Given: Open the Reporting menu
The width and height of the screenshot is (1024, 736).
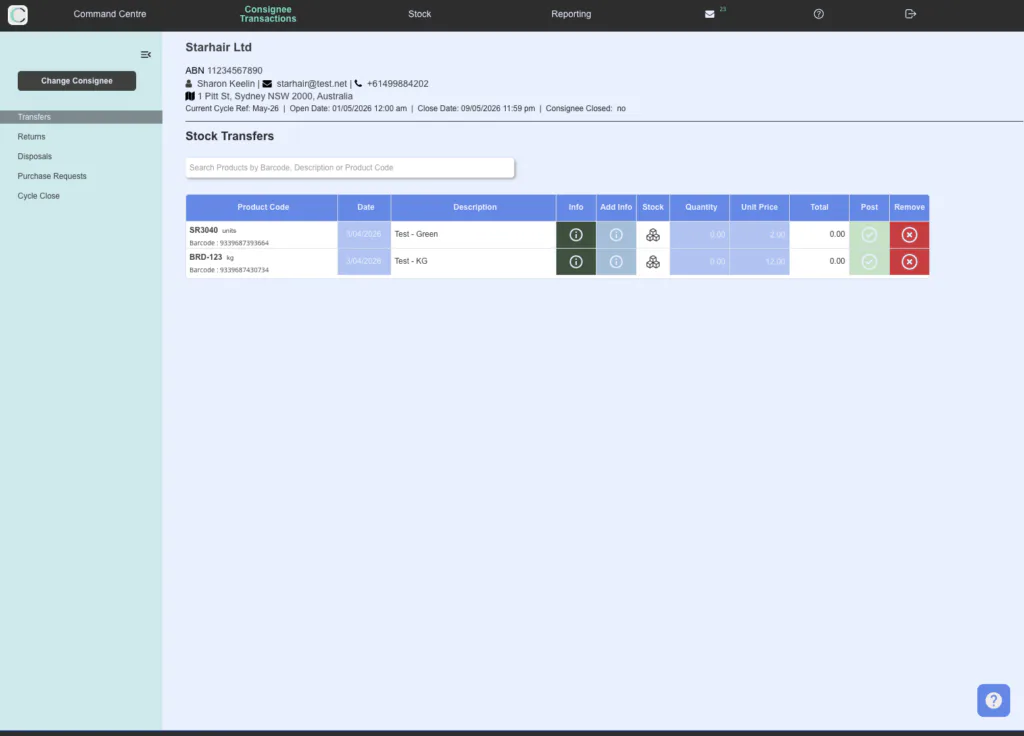Looking at the screenshot, I should pyautogui.click(x=571, y=14).
